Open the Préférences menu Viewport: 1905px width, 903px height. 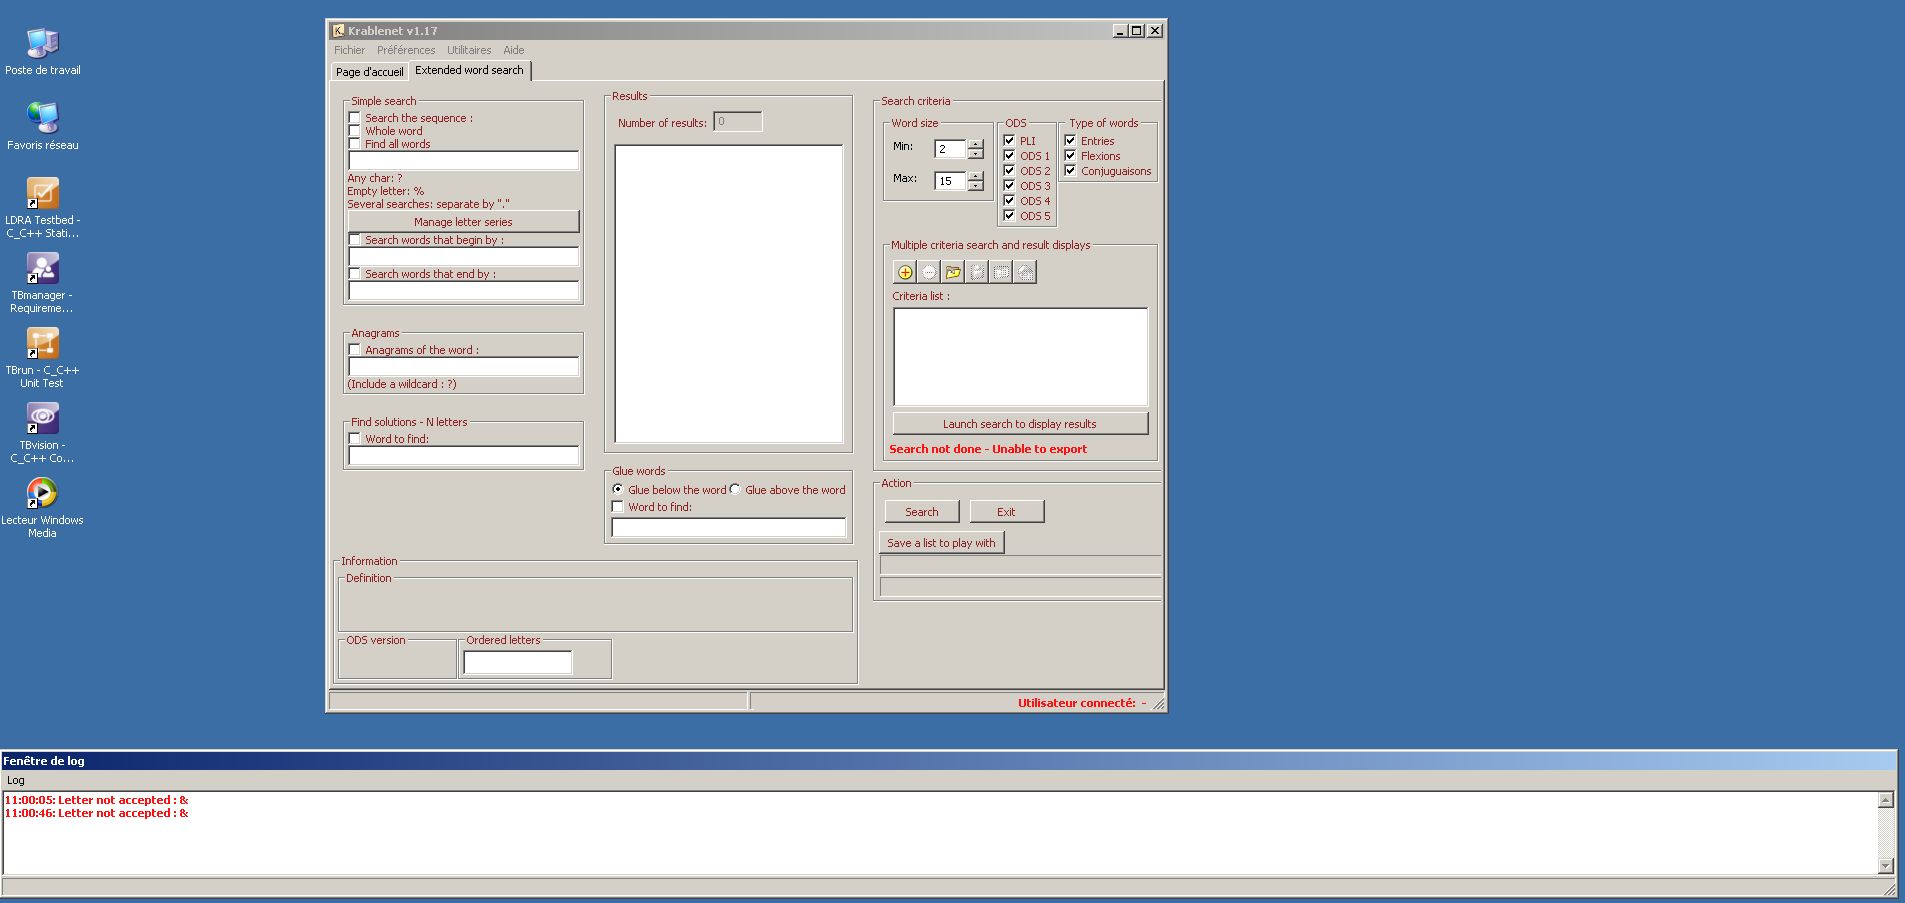(x=406, y=50)
